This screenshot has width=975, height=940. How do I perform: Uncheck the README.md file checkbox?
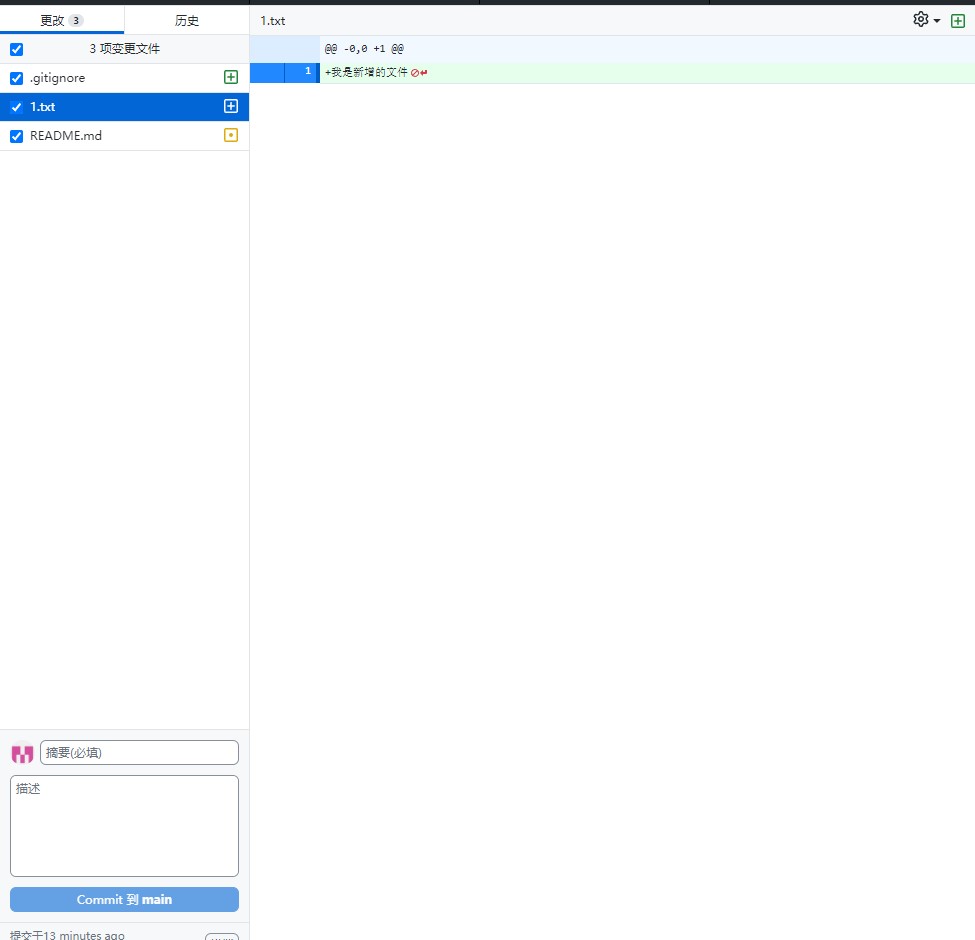(16, 136)
